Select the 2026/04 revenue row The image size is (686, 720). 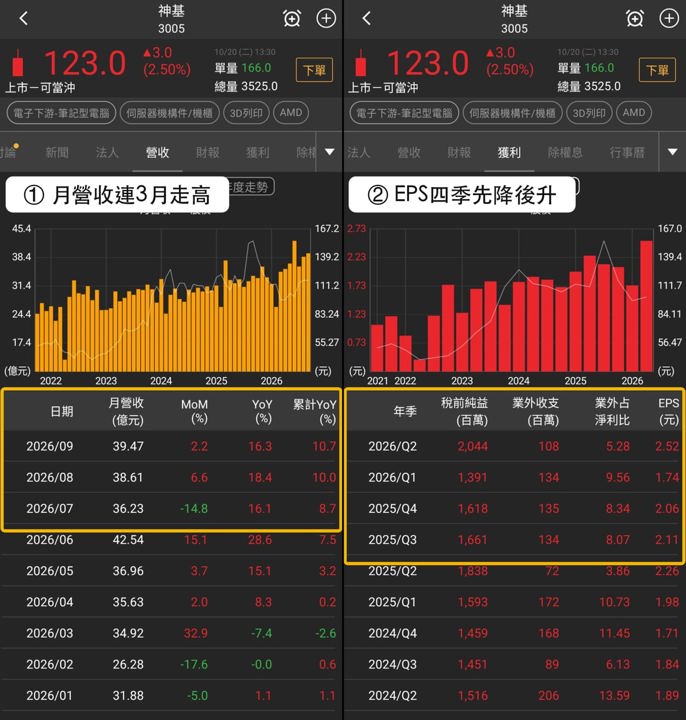(171, 602)
